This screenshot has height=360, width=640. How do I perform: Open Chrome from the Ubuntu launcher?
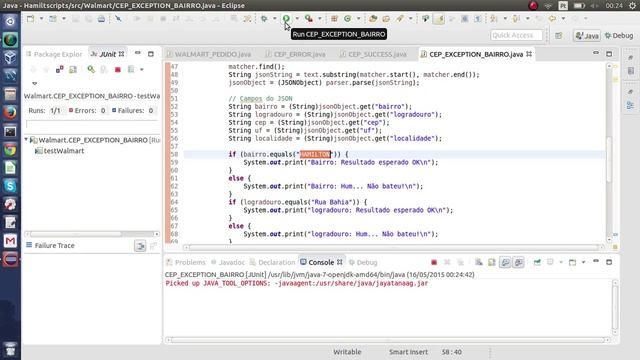pos(10,150)
